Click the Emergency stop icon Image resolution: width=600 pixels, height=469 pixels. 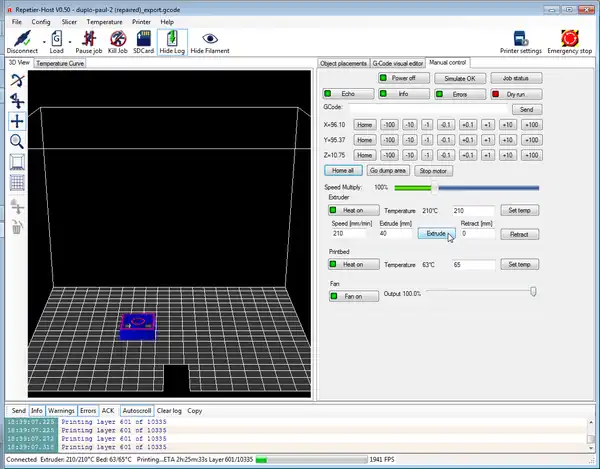(x=568, y=36)
